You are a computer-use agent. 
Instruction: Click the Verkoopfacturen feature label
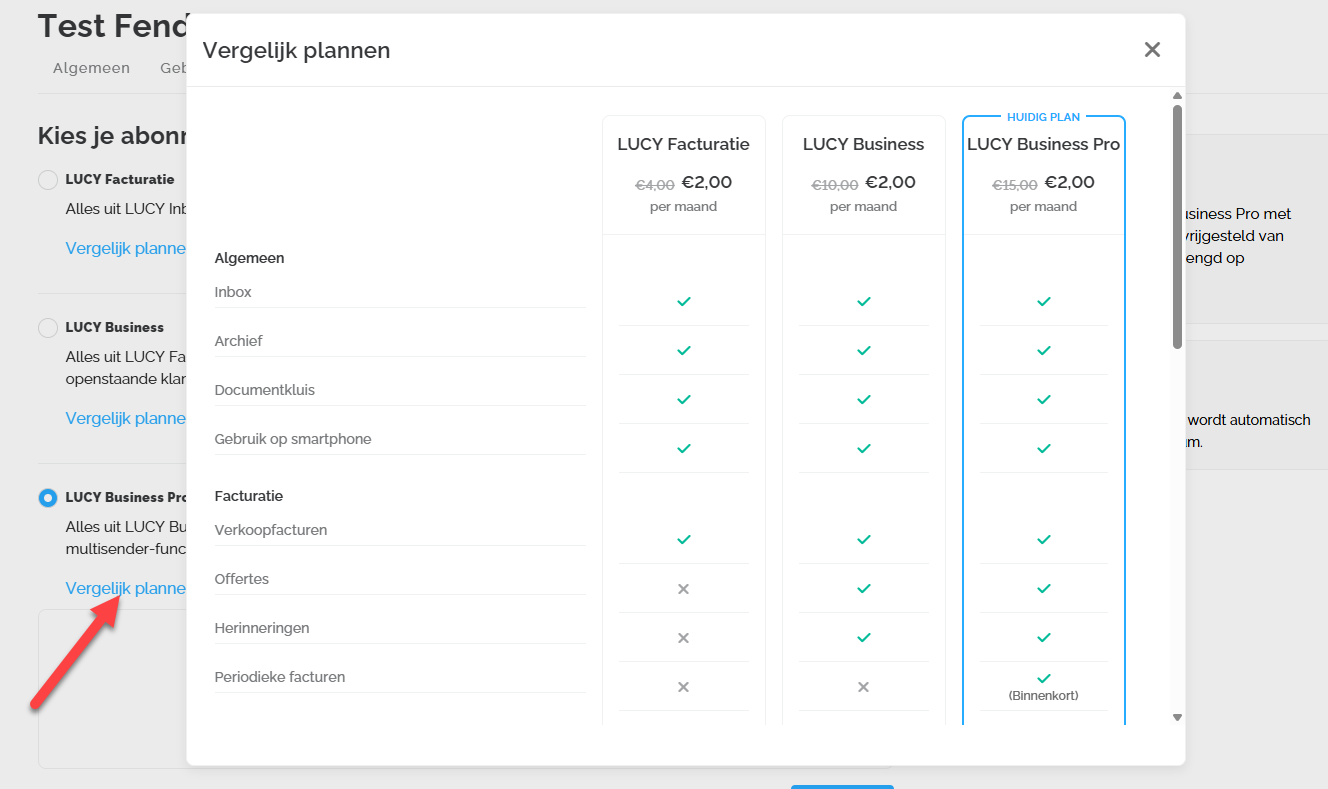271,530
